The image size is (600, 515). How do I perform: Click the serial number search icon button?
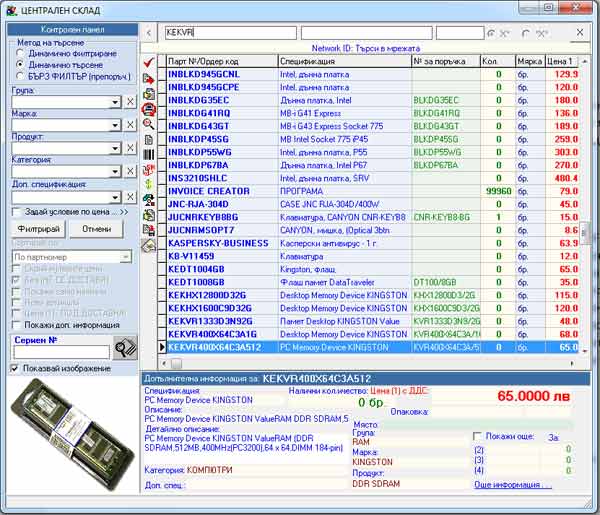point(126,348)
